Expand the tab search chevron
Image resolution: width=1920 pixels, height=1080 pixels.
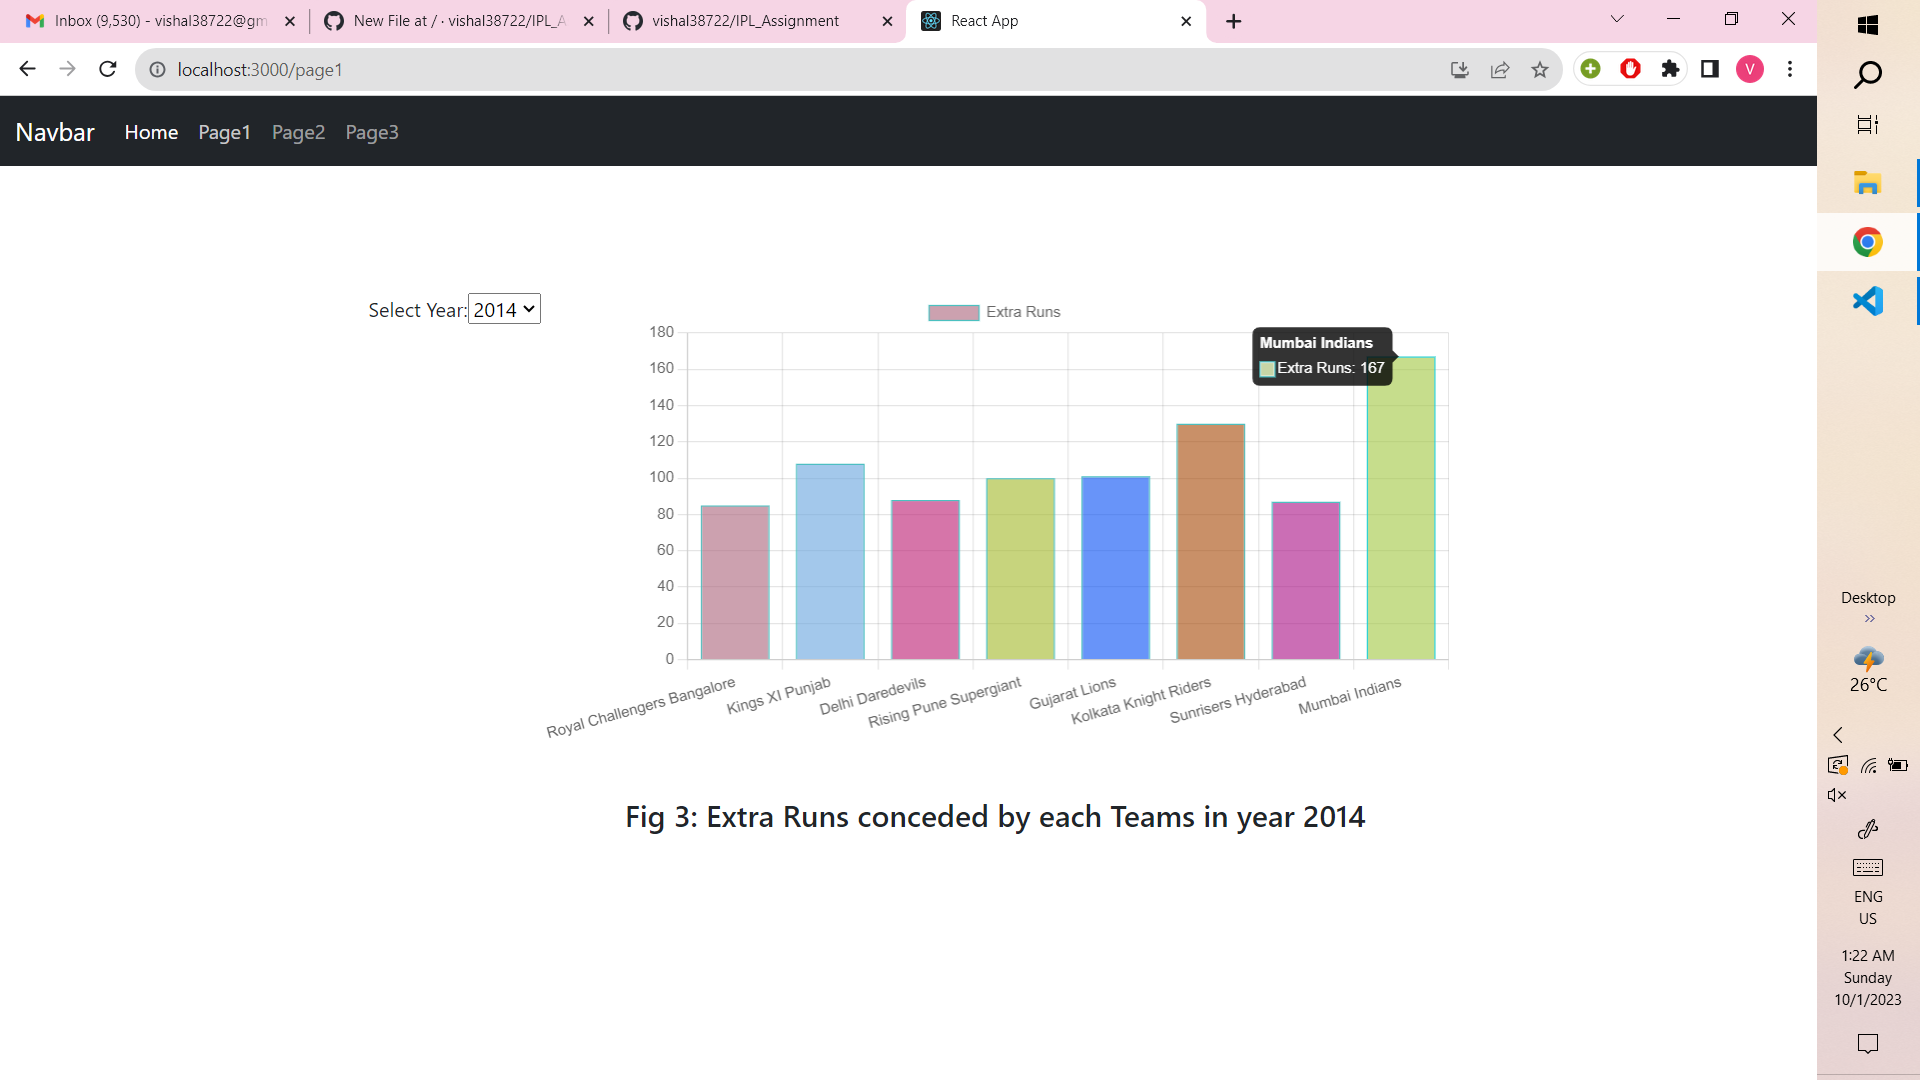pos(1617,20)
